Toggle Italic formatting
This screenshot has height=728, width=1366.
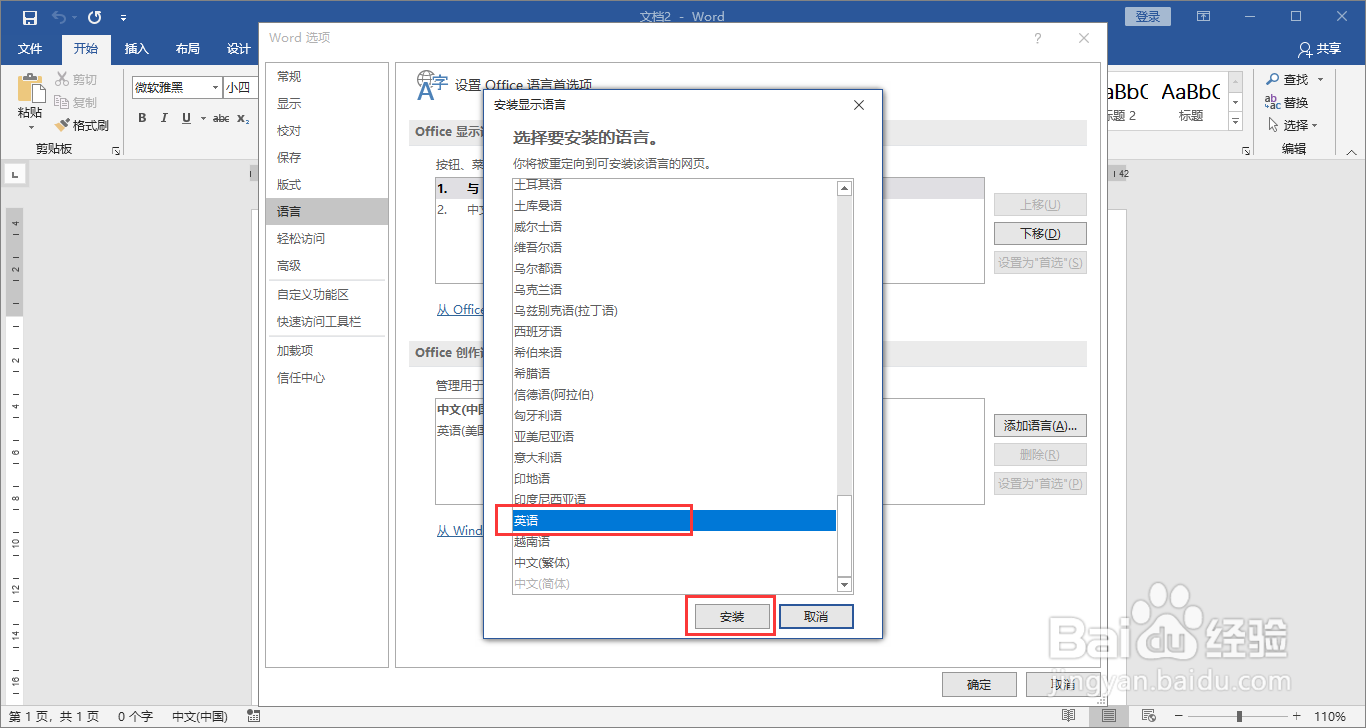(164, 118)
